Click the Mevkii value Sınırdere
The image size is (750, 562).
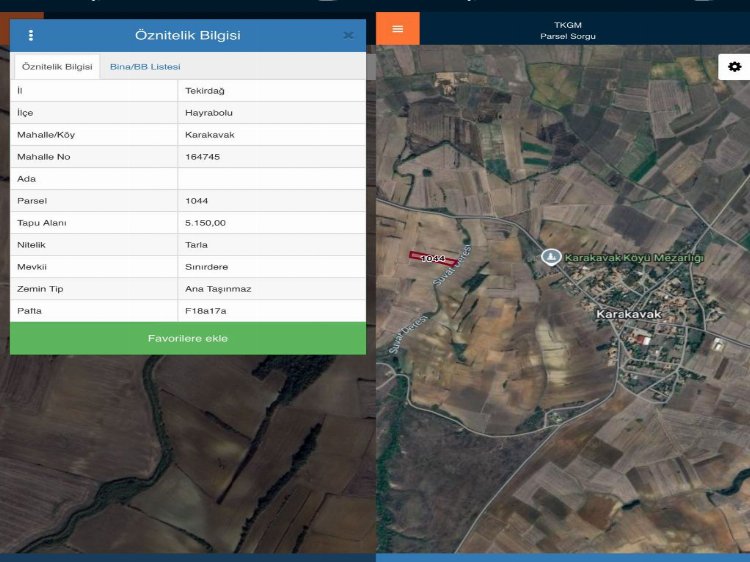click(x=207, y=267)
